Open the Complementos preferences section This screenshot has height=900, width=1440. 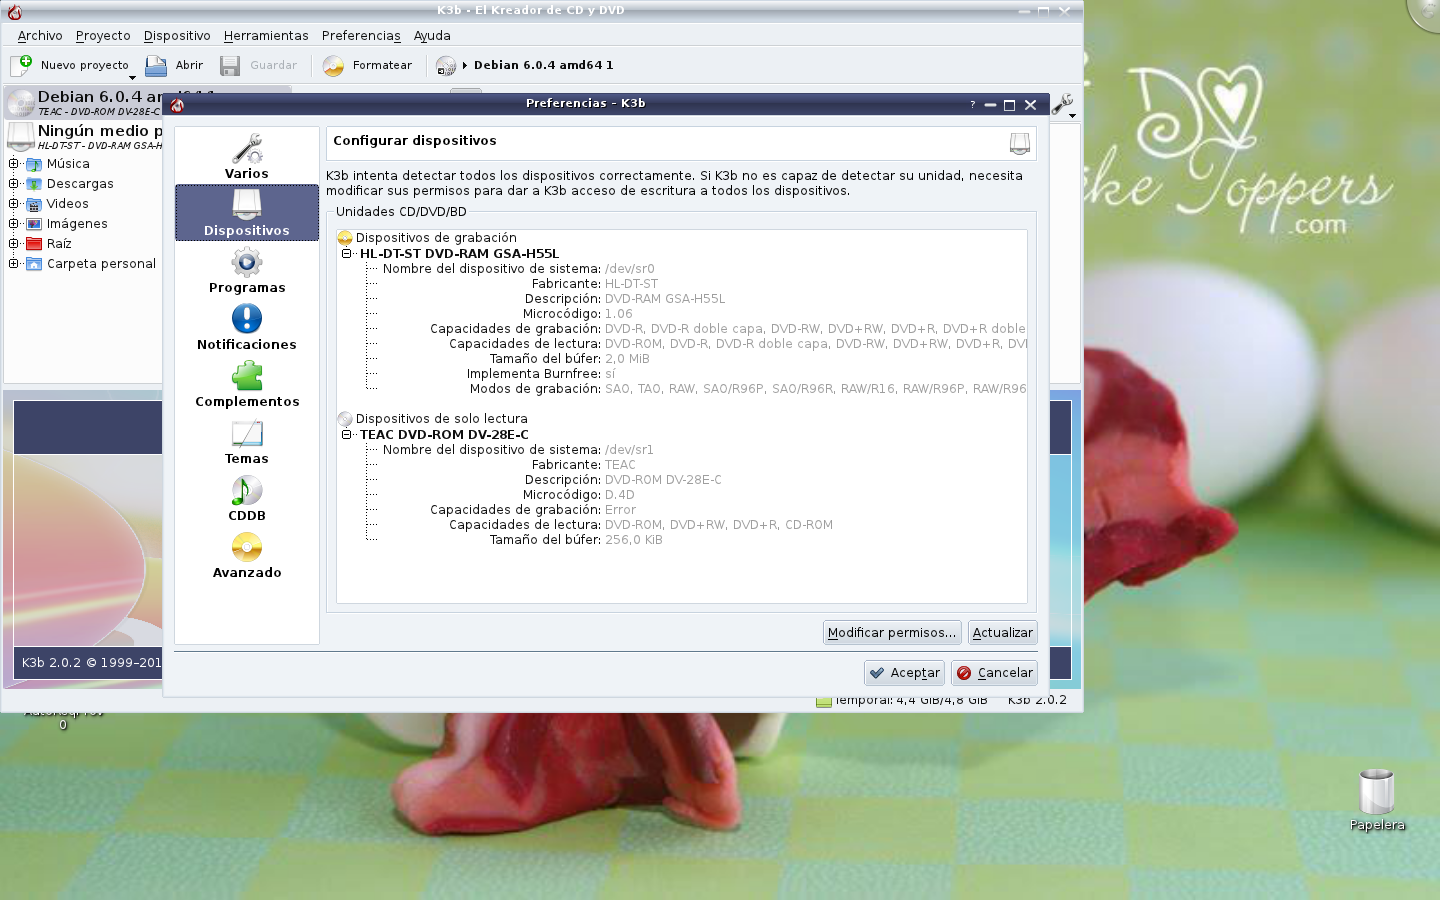(246, 384)
